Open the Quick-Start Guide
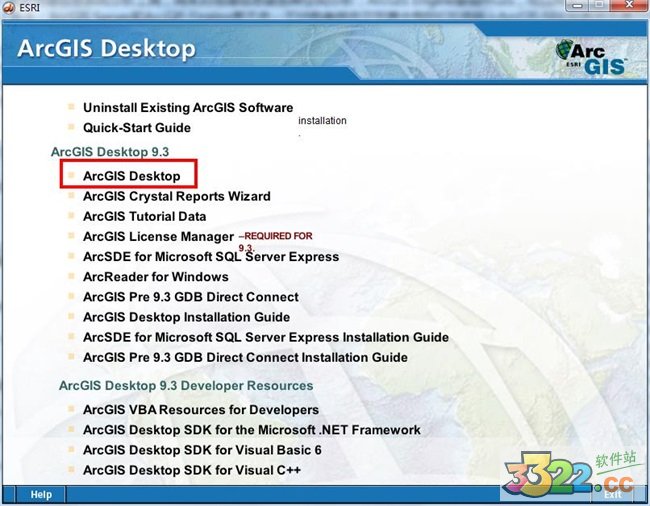 pos(137,128)
